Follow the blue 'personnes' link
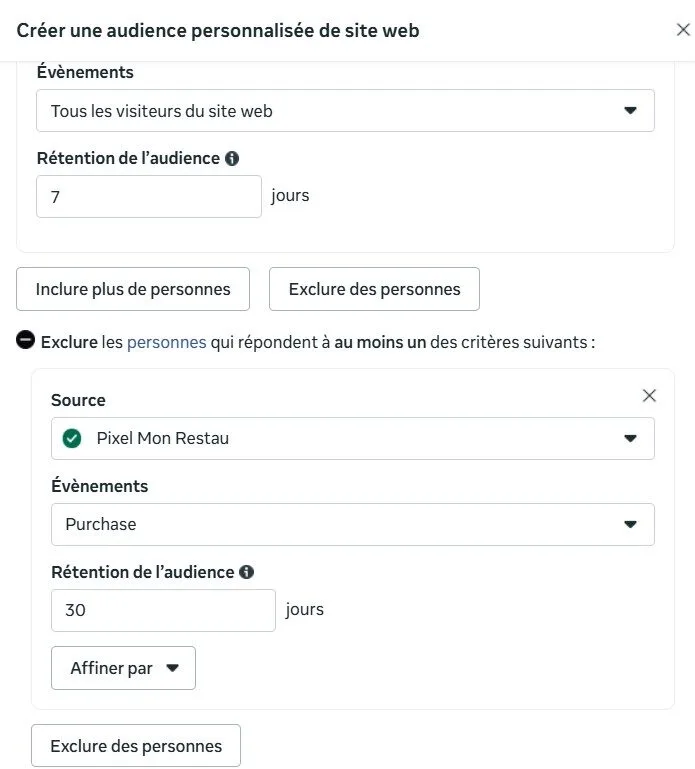This screenshot has width=695, height=769. click(166, 342)
